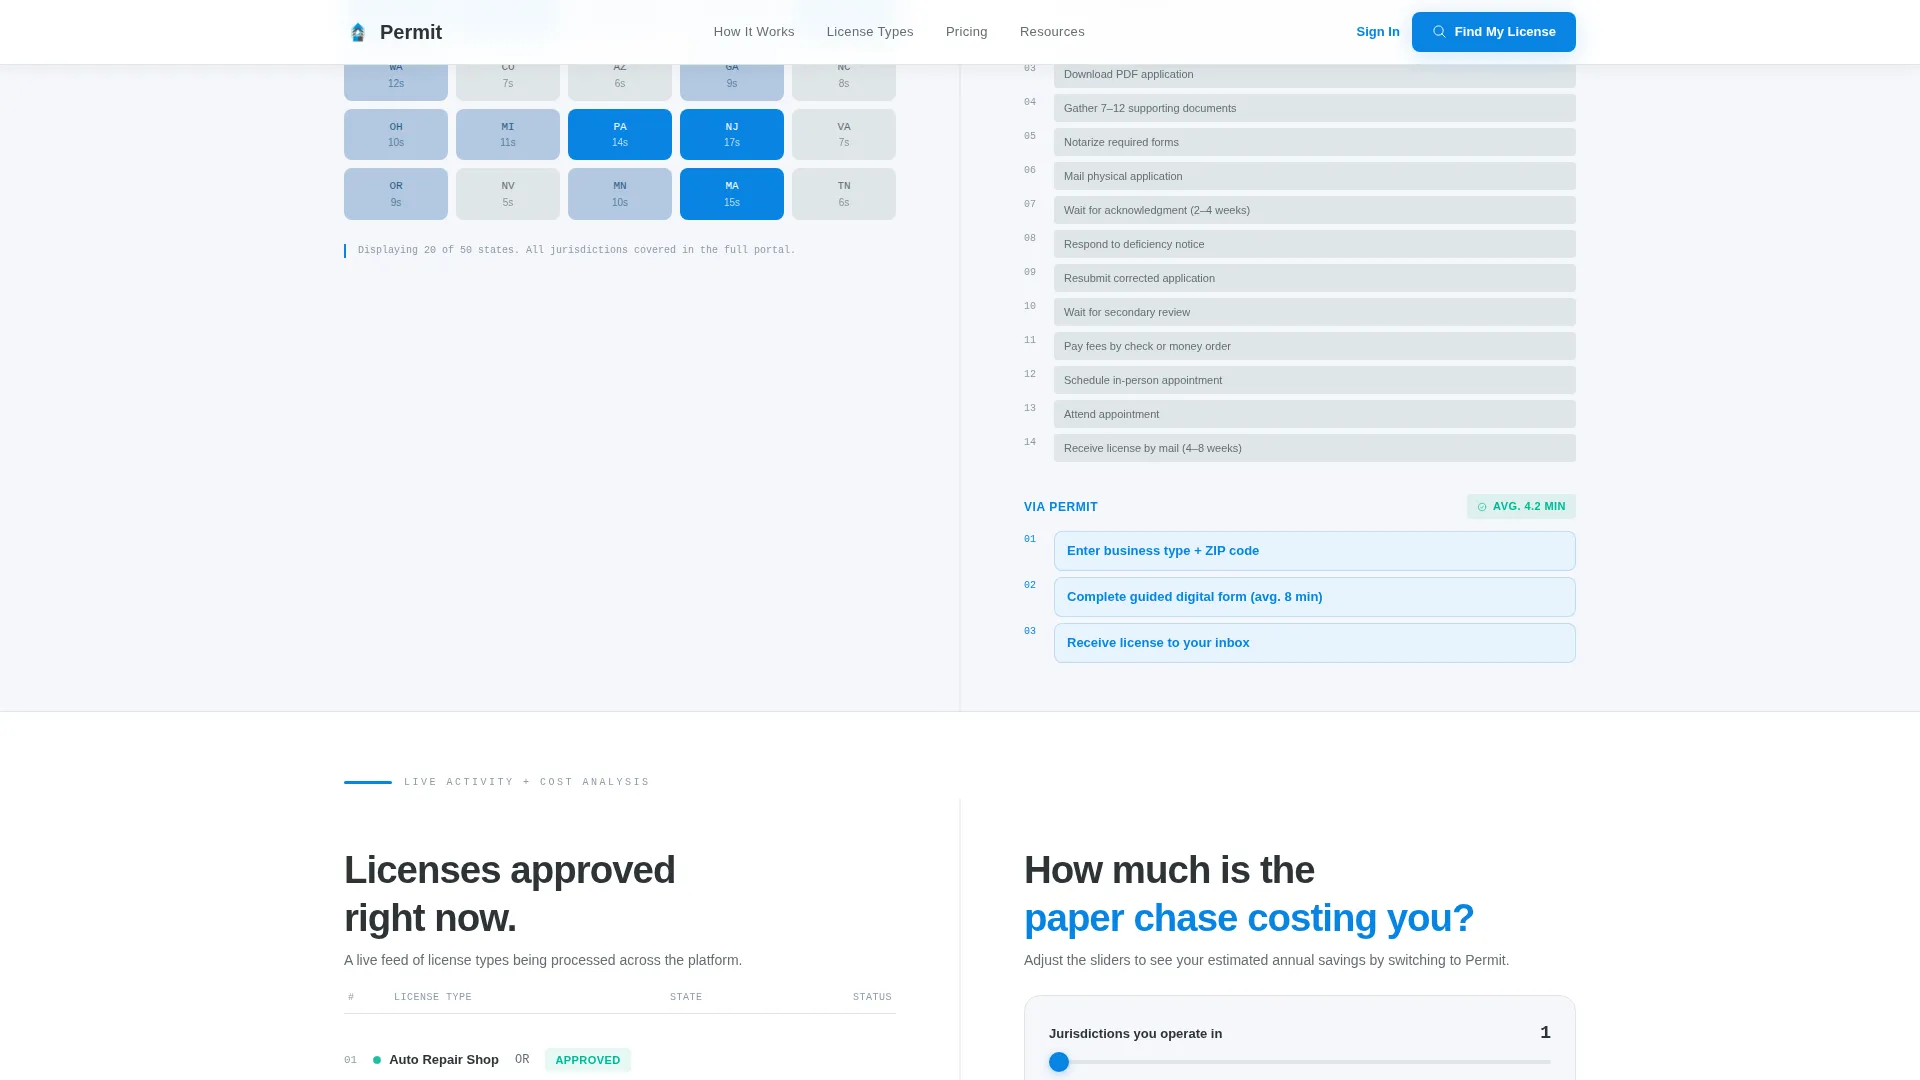Click step 'Complete guided digital form'
This screenshot has width=1920, height=1080.
click(x=1315, y=597)
